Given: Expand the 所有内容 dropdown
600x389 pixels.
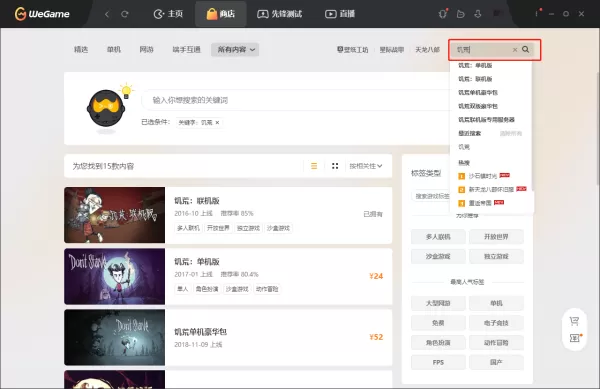Looking at the screenshot, I should pos(235,50).
